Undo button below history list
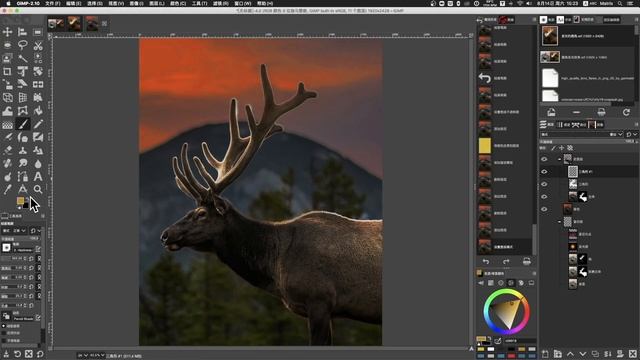Screen dimensions: 640x360 [x=486, y=261]
